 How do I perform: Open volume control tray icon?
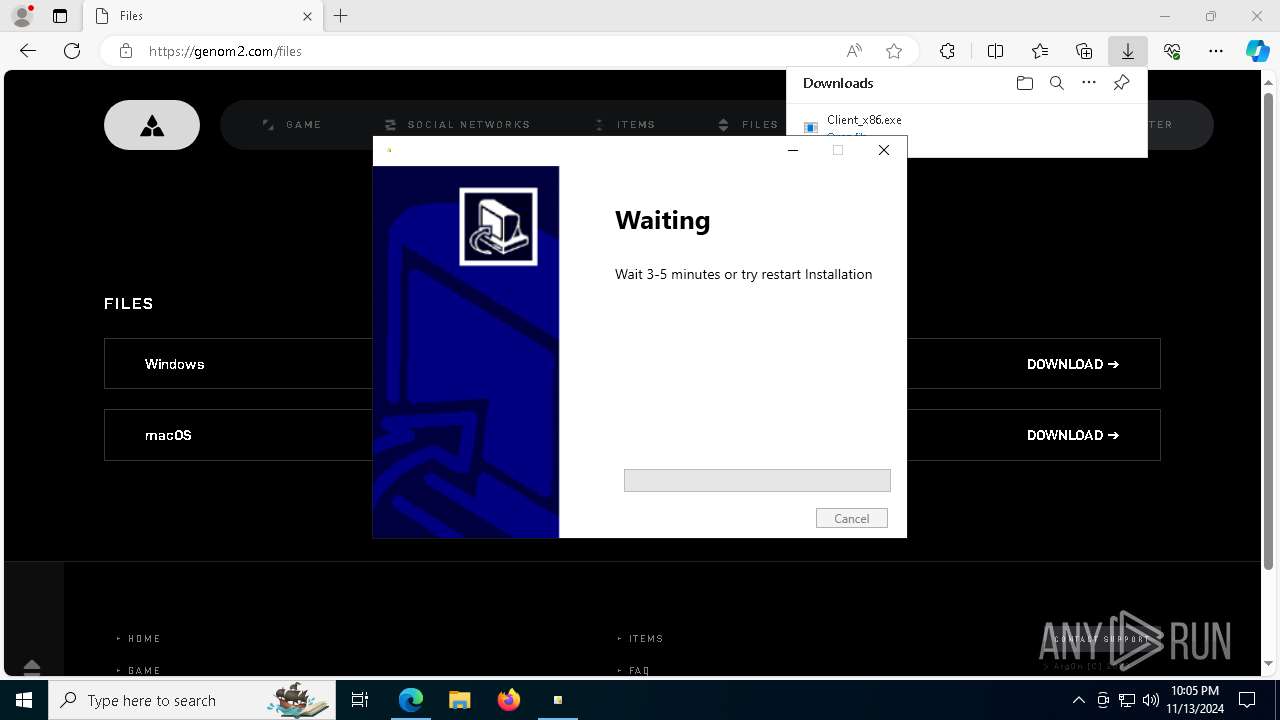tap(1150, 700)
